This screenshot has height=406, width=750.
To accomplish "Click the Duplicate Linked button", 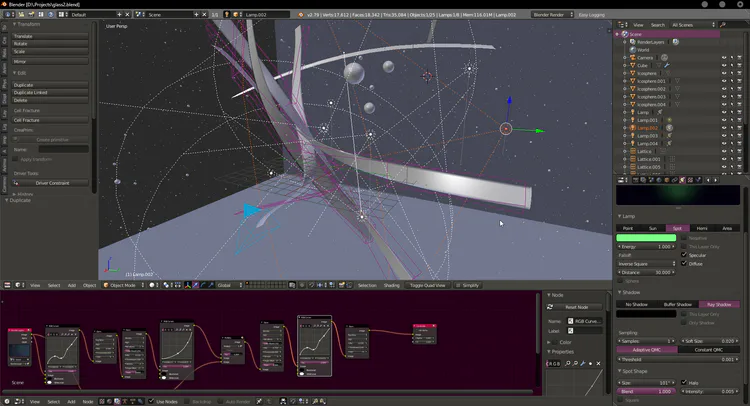I will (50, 92).
